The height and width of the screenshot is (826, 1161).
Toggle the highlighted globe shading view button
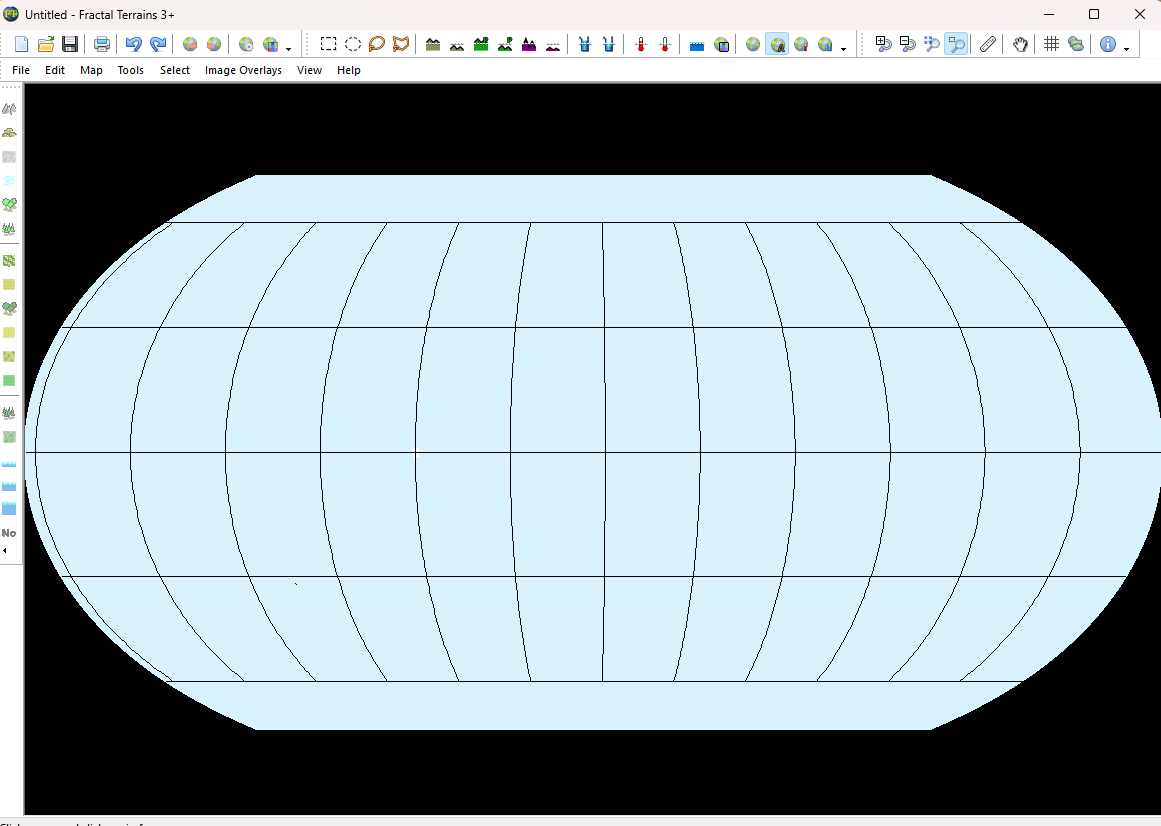[777, 44]
